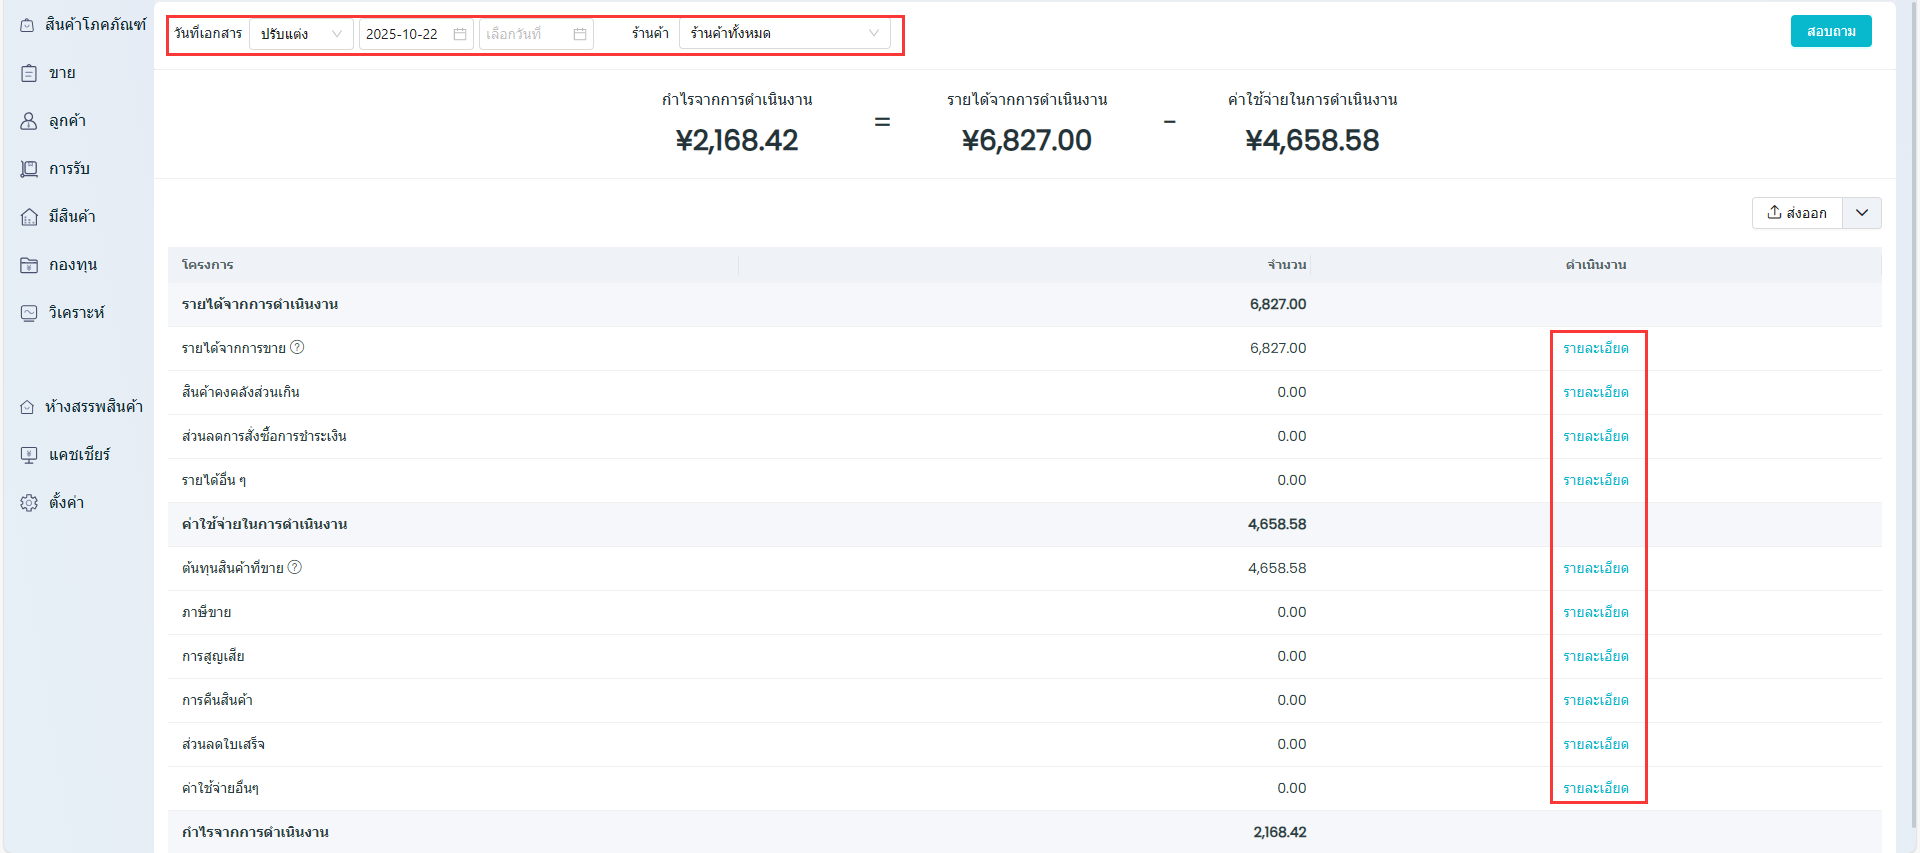View details for other expenses row
The image size is (1920, 853).
coord(1595,788)
